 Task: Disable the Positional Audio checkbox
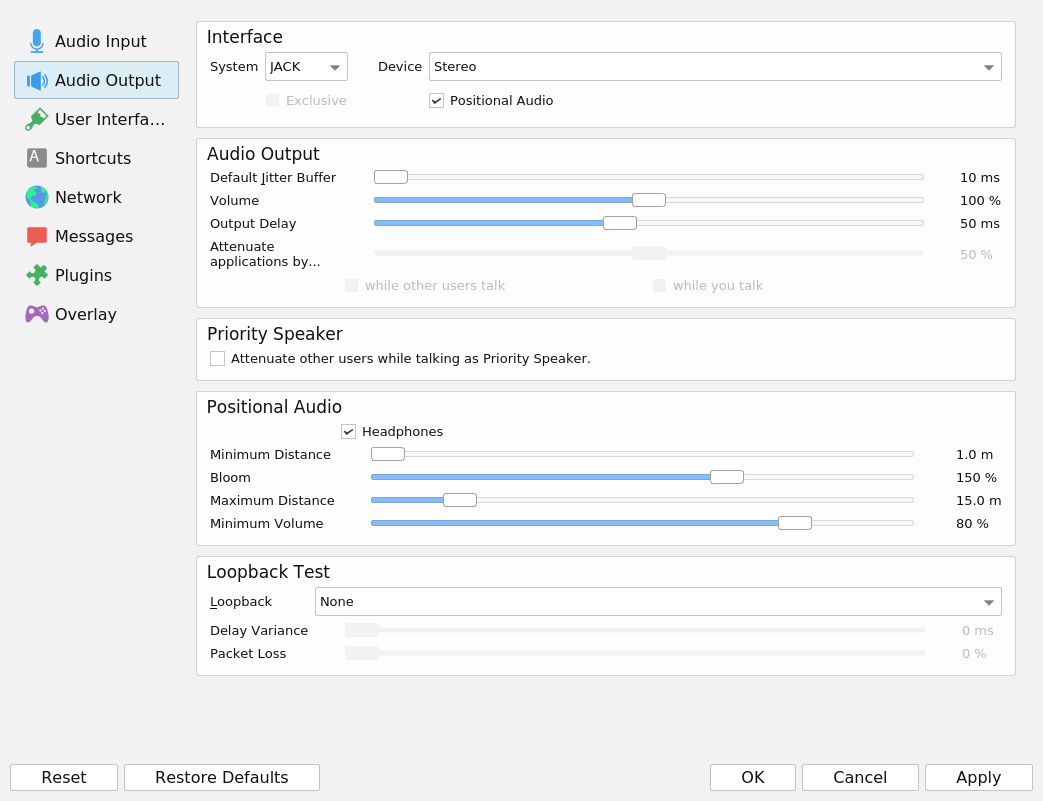(x=437, y=101)
